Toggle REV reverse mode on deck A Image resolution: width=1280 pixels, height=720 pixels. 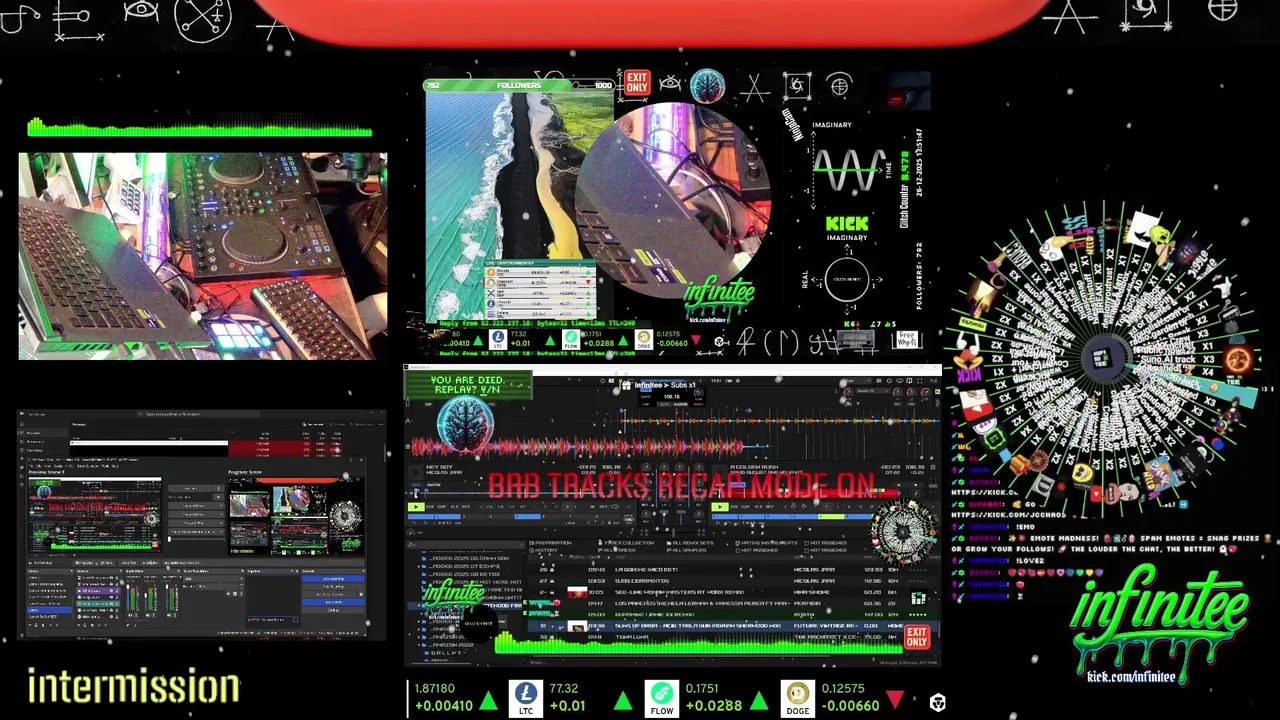[466, 507]
